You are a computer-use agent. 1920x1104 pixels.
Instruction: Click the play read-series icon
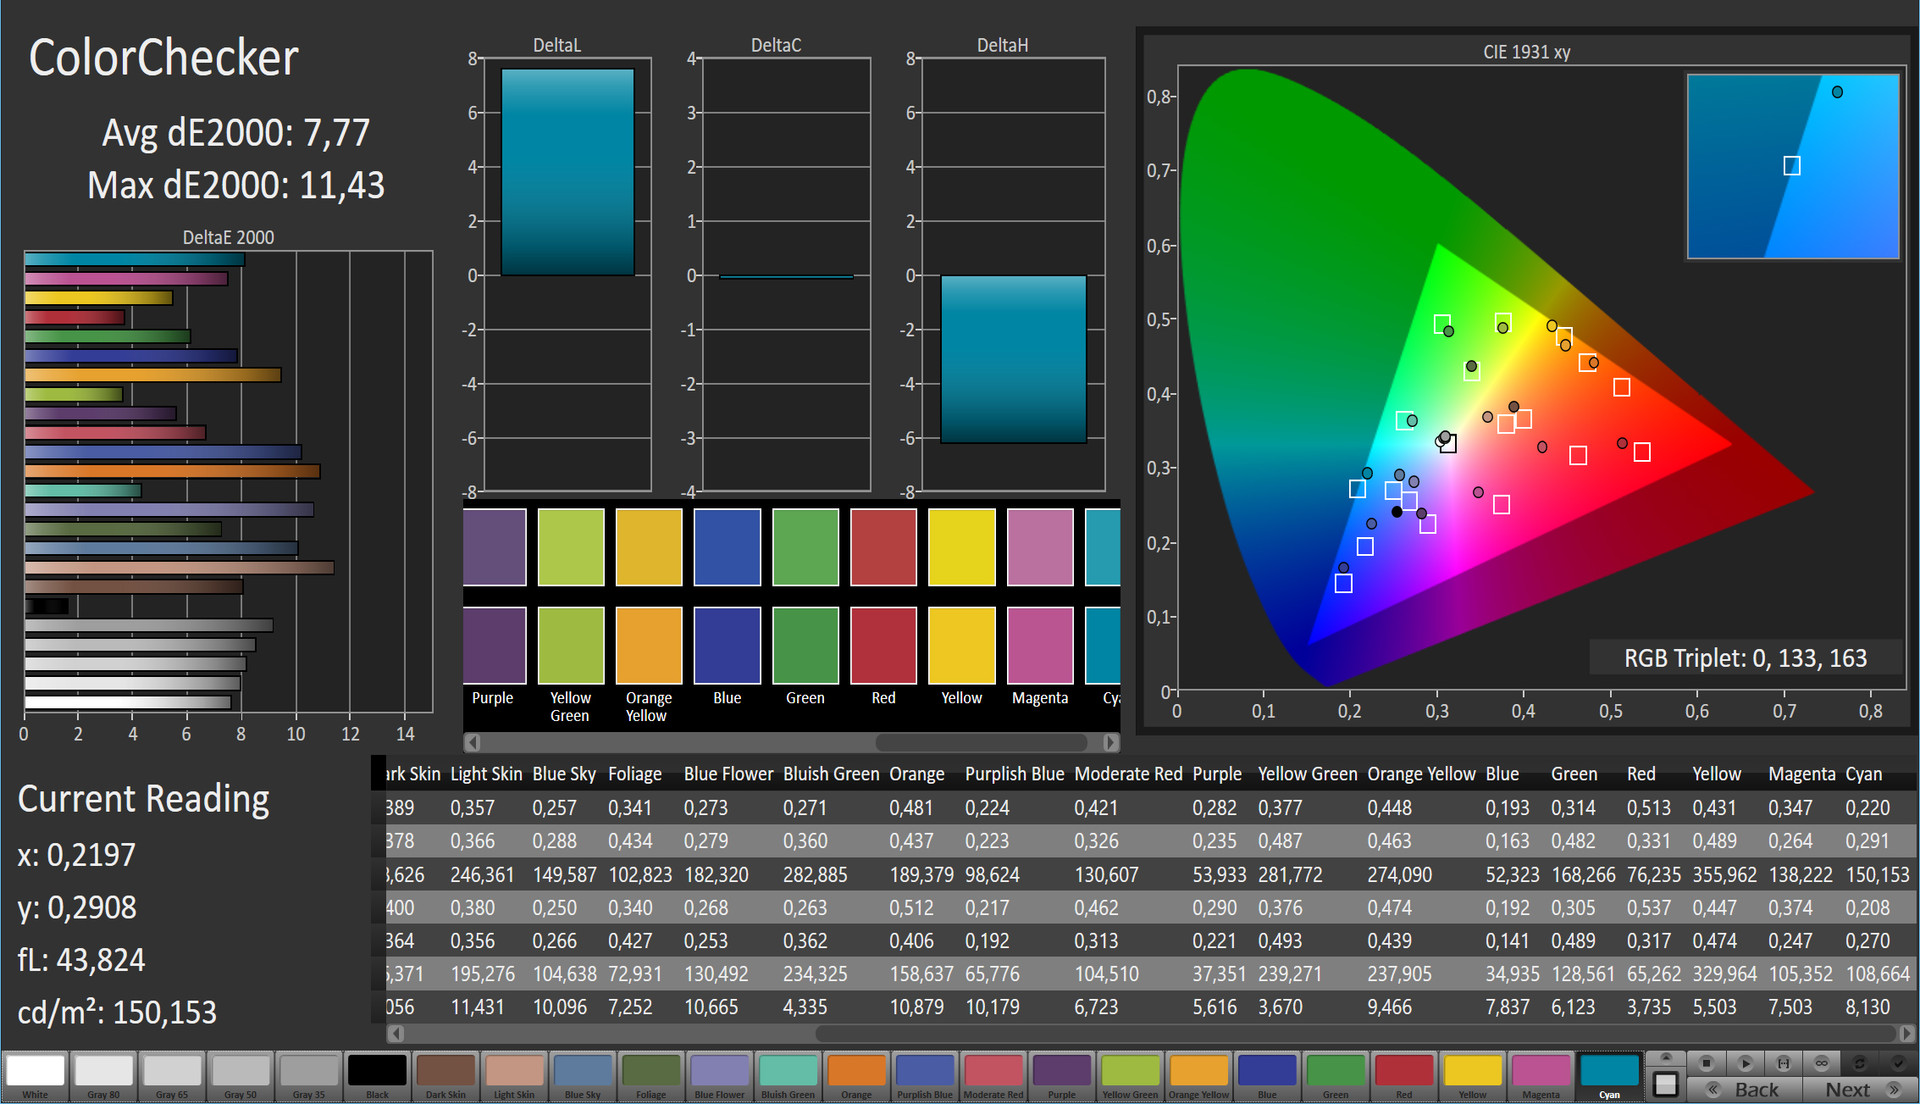click(1745, 1063)
